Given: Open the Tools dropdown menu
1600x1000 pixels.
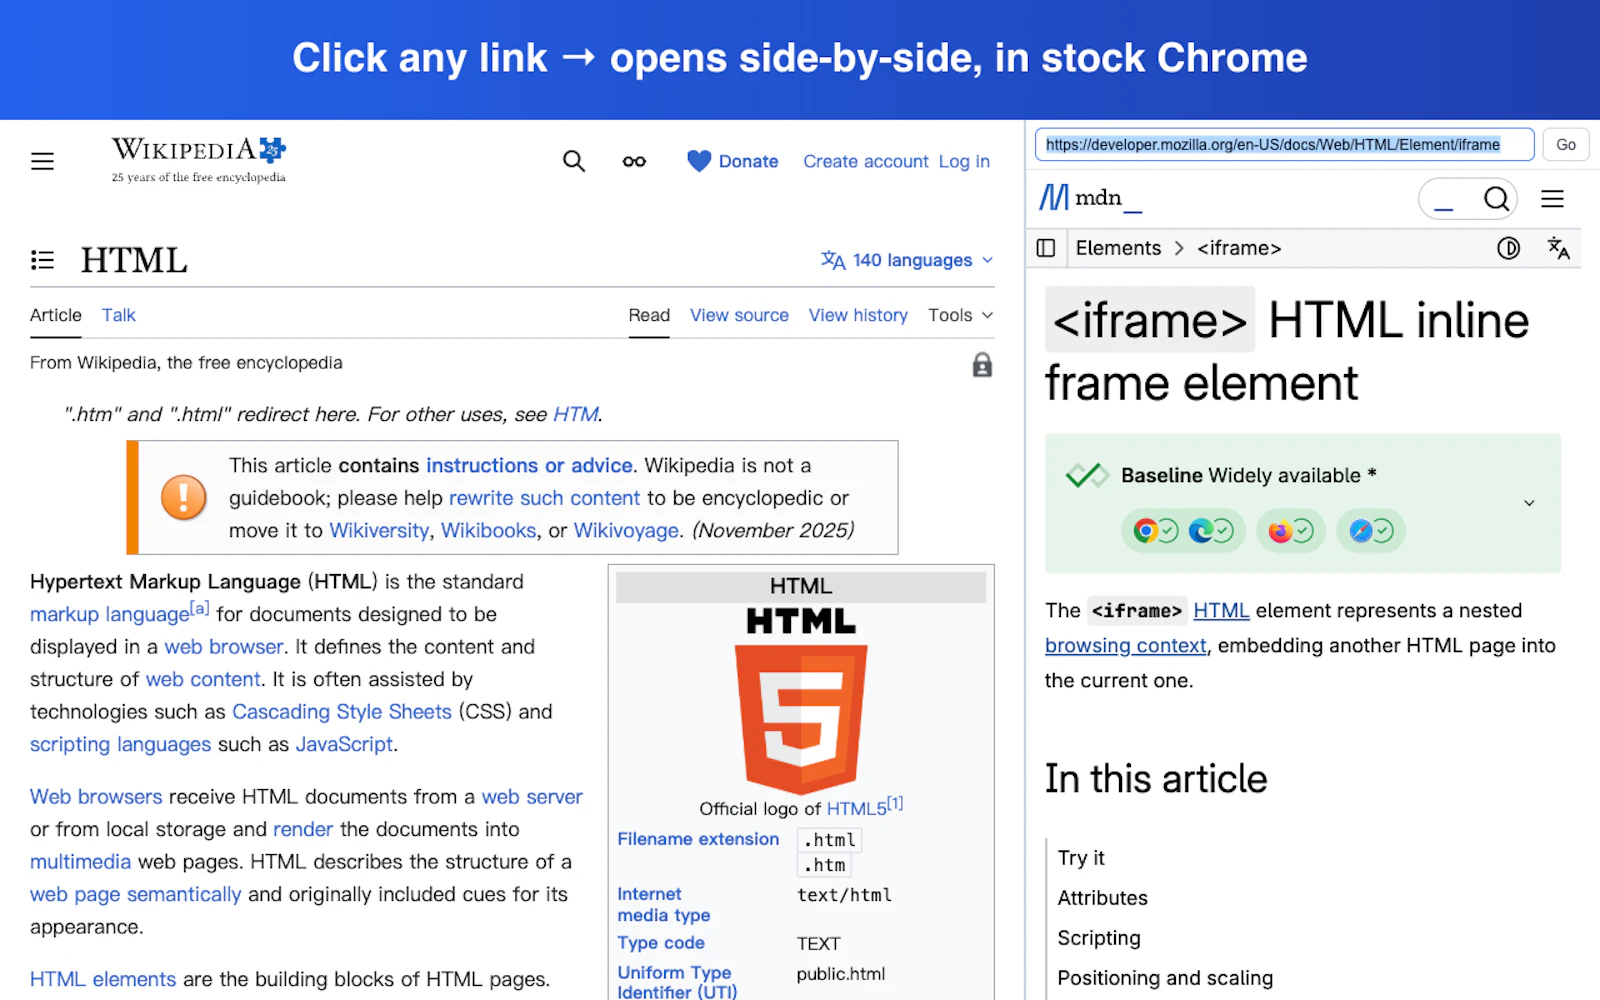Looking at the screenshot, I should [960, 315].
